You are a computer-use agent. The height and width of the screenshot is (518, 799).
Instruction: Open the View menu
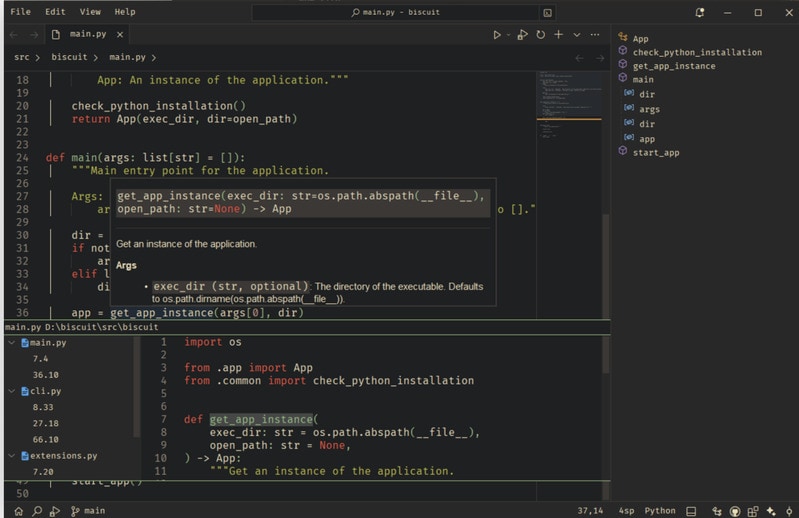click(x=90, y=12)
